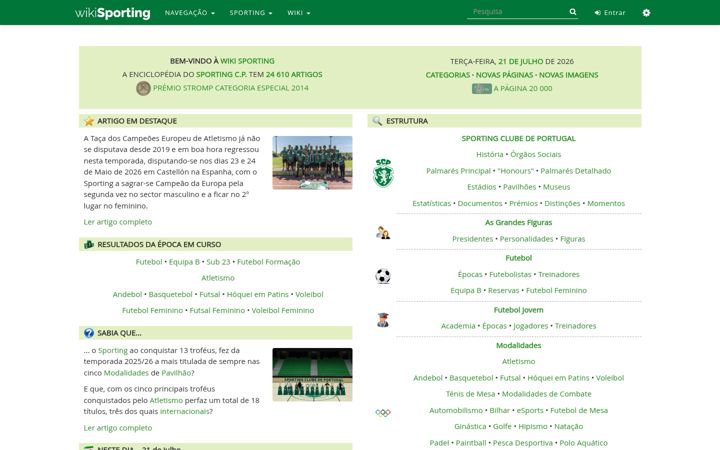Open the Distinções link
720x450 pixels.
(562, 203)
